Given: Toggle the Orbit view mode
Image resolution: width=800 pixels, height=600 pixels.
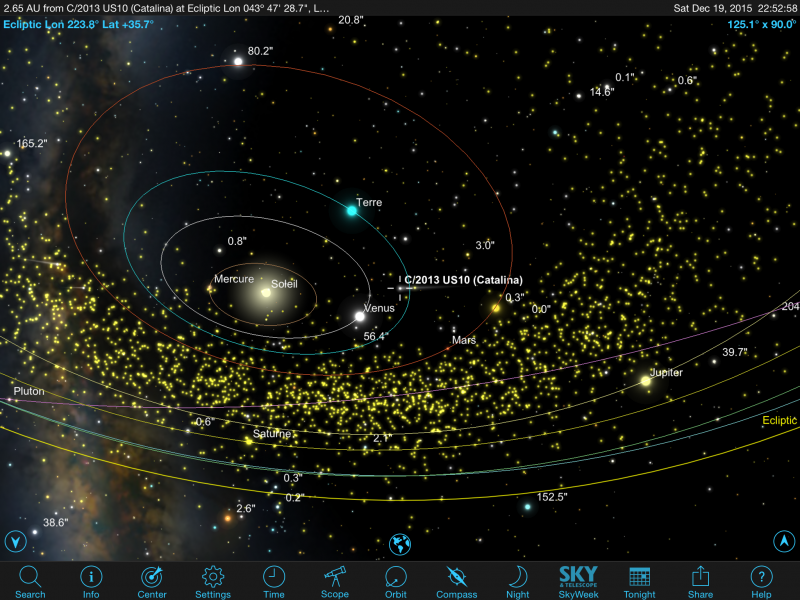Looking at the screenshot, I should [395, 582].
